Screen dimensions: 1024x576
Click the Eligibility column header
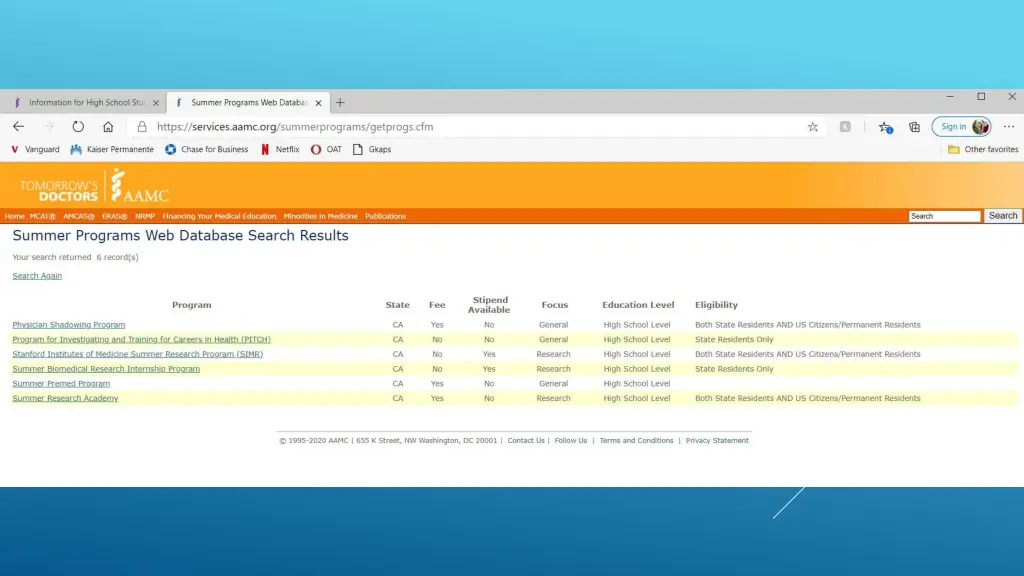click(716, 305)
